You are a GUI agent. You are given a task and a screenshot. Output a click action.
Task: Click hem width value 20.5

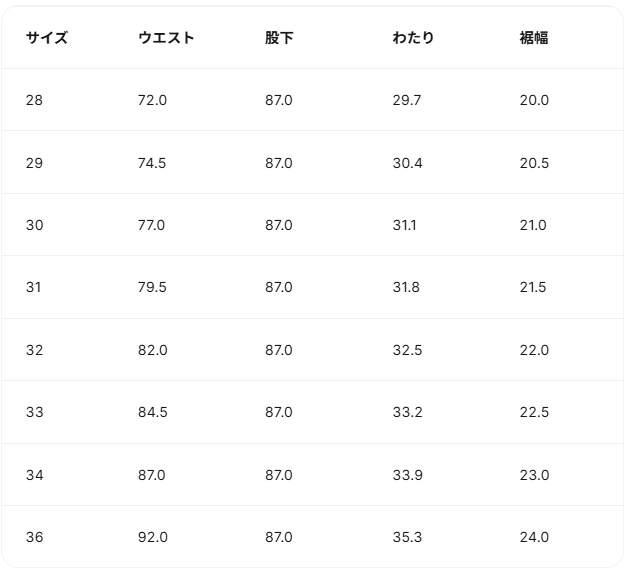[534, 163]
